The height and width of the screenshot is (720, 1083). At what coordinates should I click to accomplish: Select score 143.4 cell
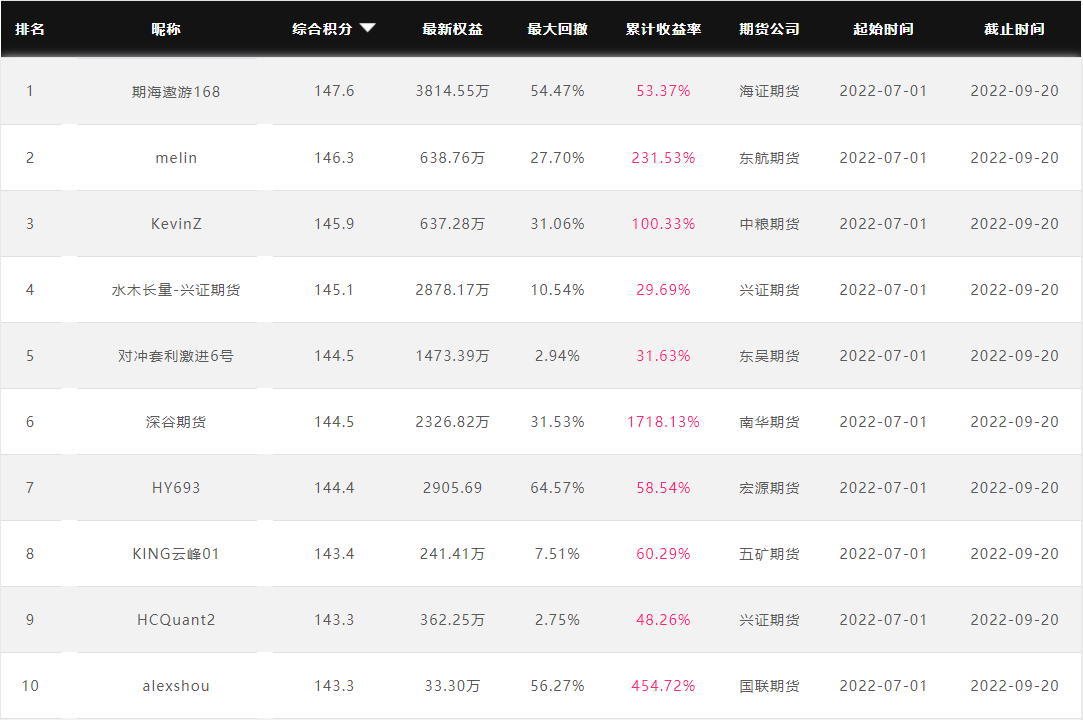334,554
